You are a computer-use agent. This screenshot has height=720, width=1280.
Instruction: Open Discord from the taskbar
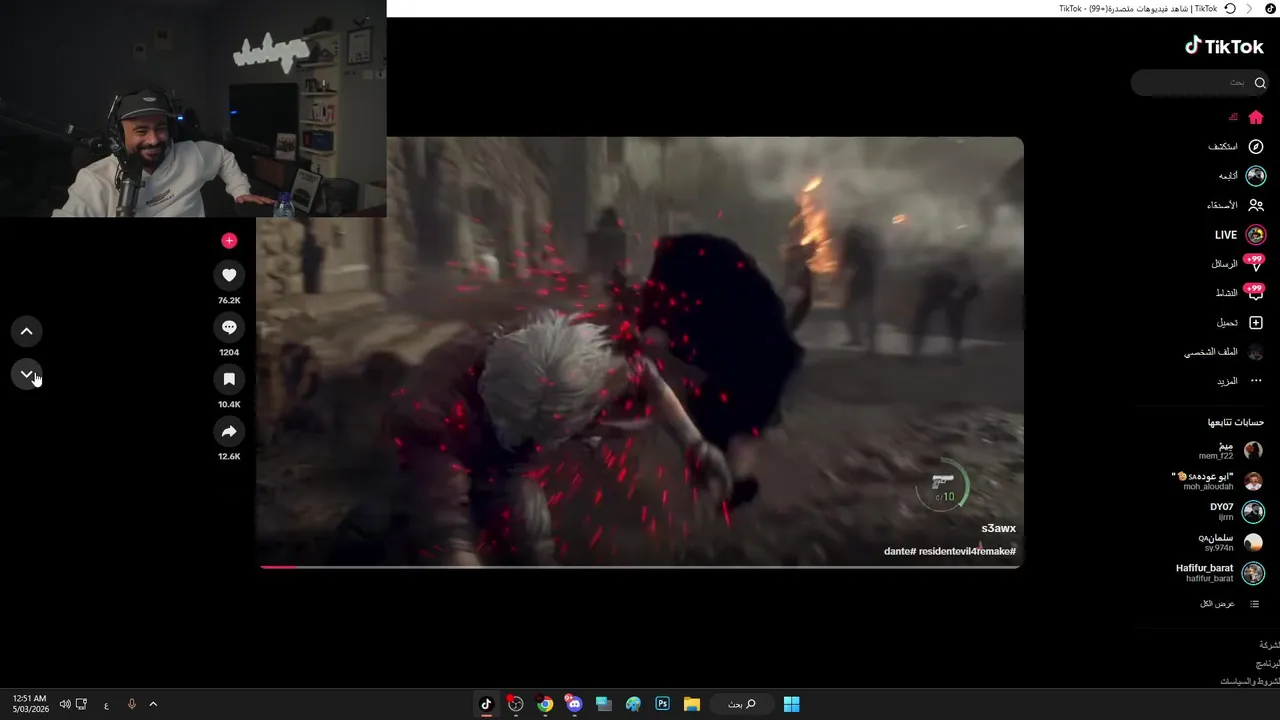pyautogui.click(x=574, y=704)
